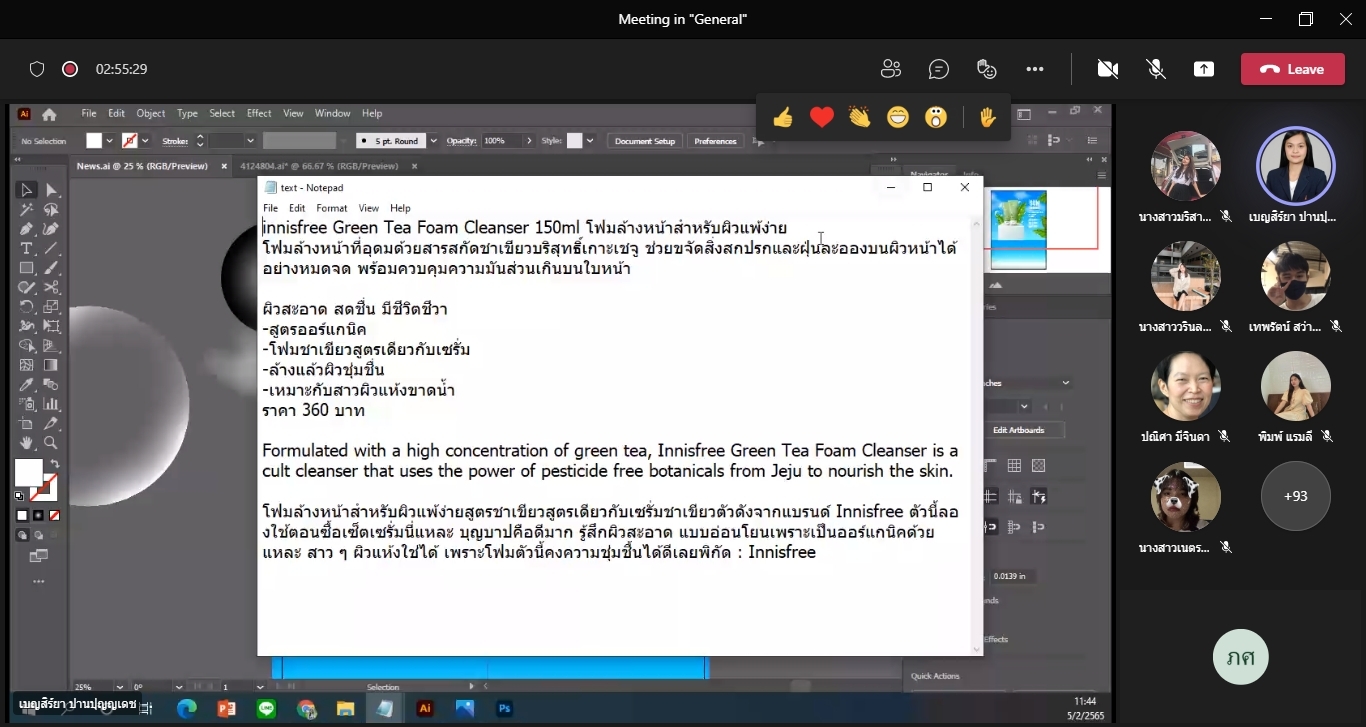Unmute the microphone in Teams
This screenshot has width=1366, height=727.
[x=1156, y=69]
